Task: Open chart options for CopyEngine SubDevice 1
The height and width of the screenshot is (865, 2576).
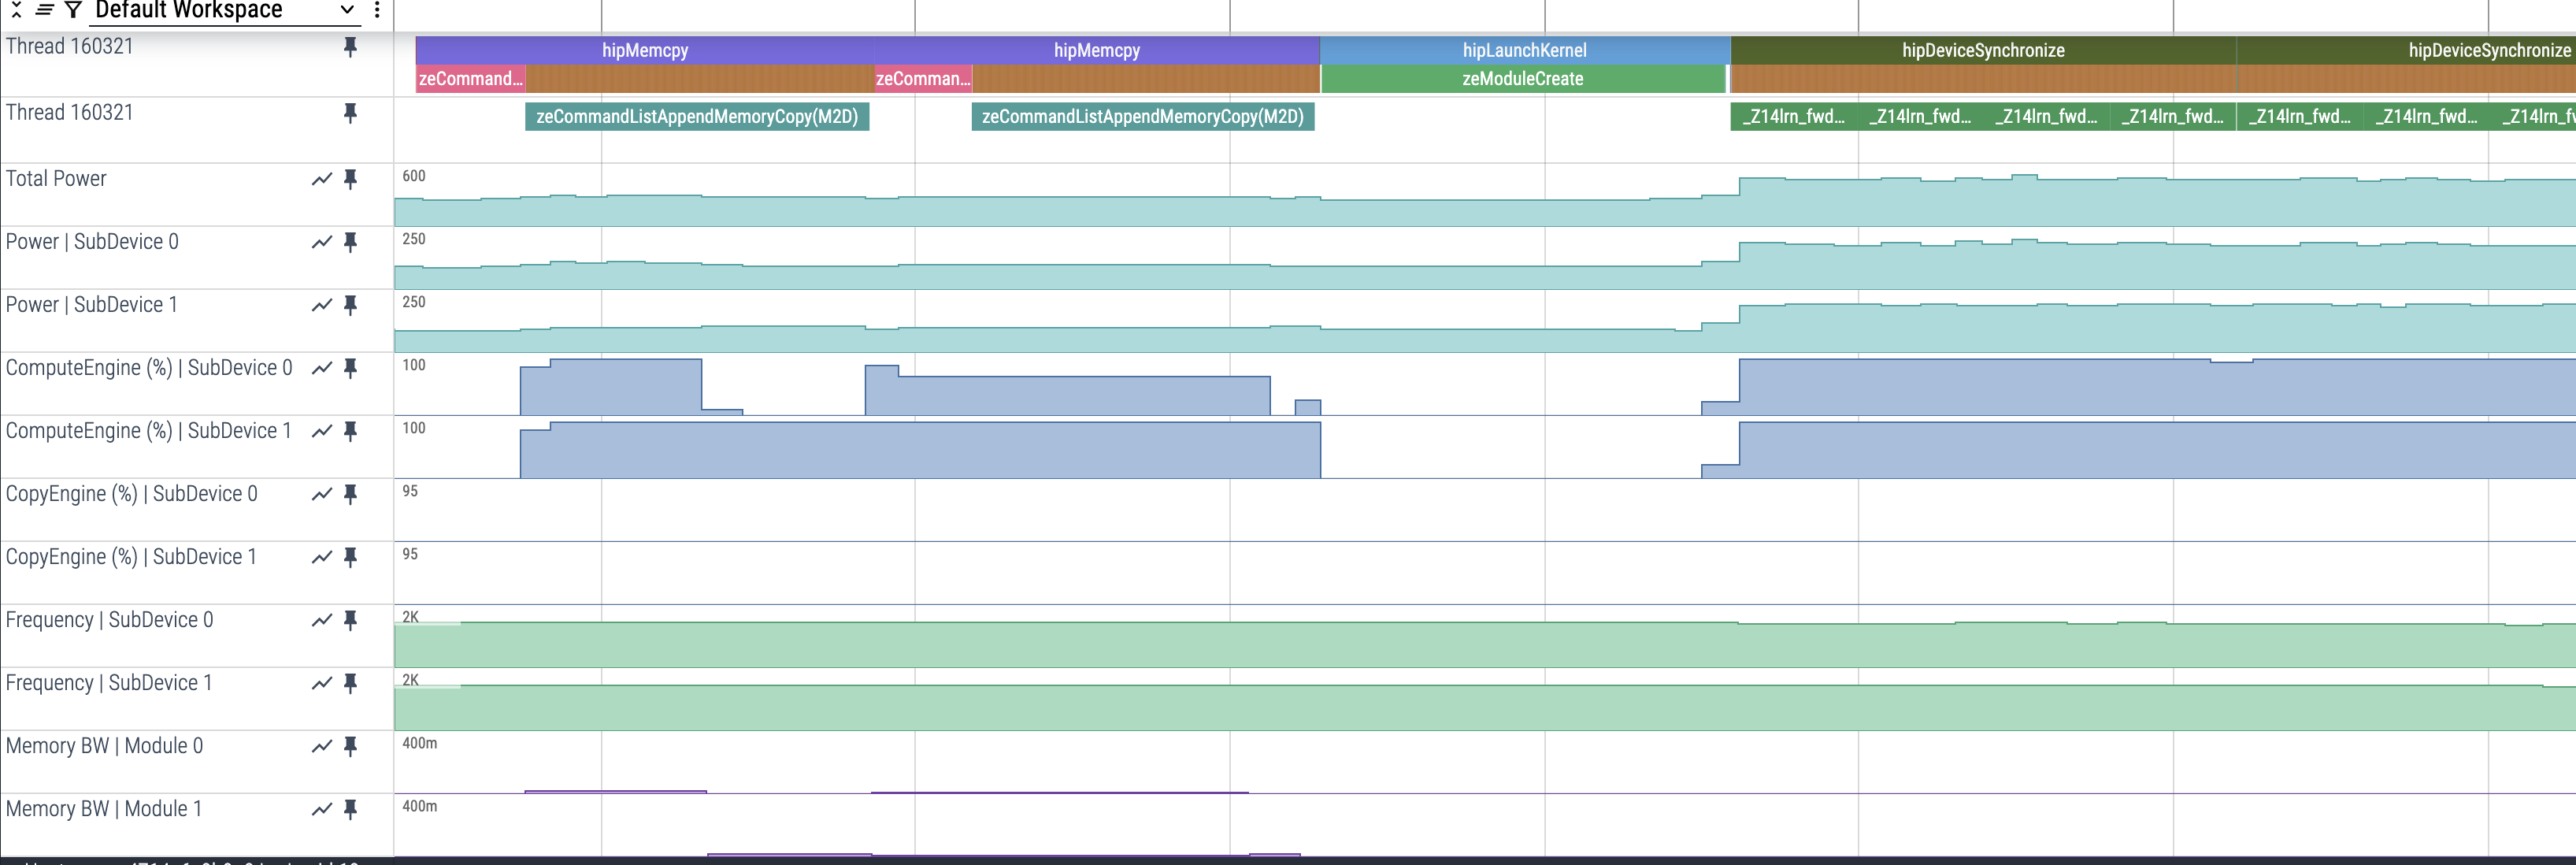Action: [321, 557]
